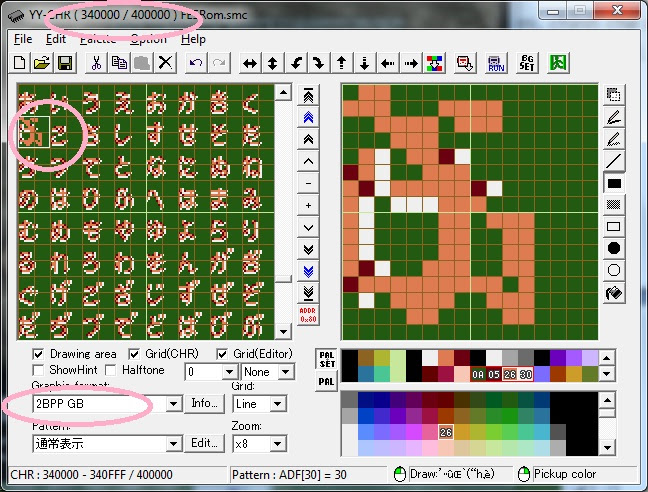This screenshot has width=648, height=492.
Task: Jump to ROM start with top arrow
Action: 308,96
